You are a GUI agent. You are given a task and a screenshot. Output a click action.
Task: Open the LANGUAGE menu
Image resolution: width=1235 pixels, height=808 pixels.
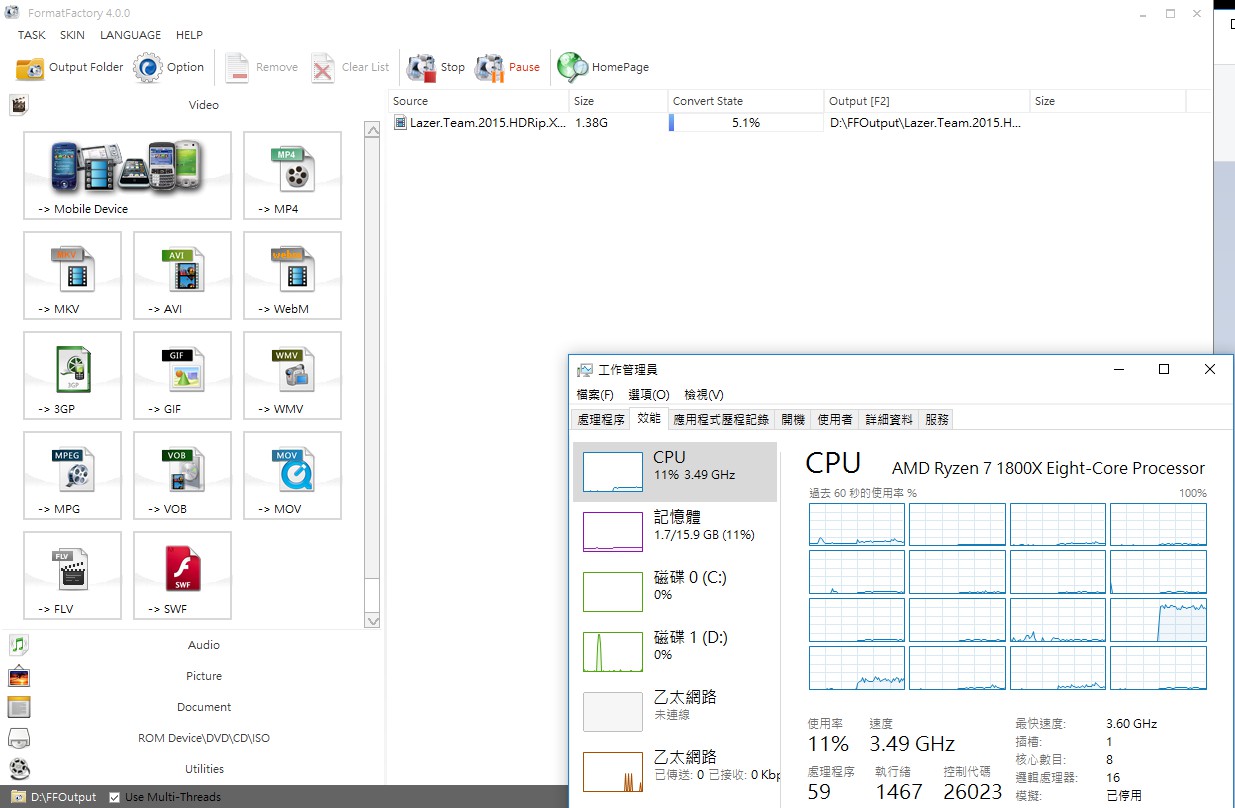[x=130, y=35]
